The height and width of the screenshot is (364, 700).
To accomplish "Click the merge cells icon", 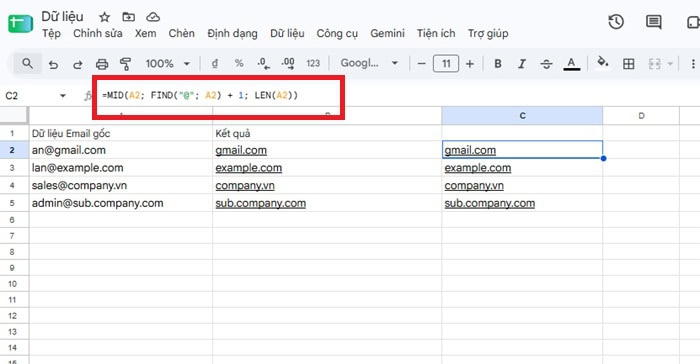I will tap(654, 64).
